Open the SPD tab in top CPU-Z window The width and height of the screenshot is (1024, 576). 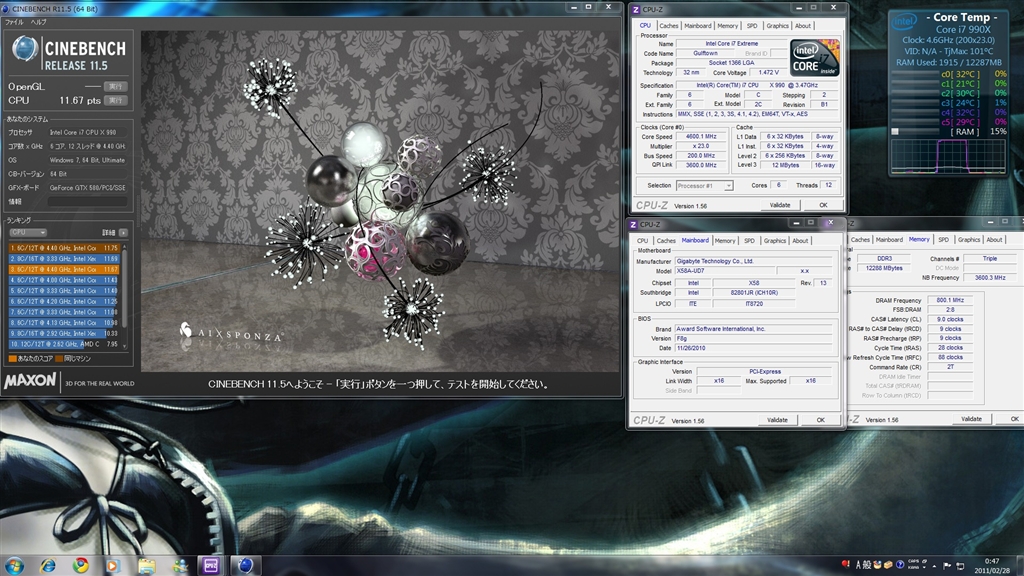[751, 26]
